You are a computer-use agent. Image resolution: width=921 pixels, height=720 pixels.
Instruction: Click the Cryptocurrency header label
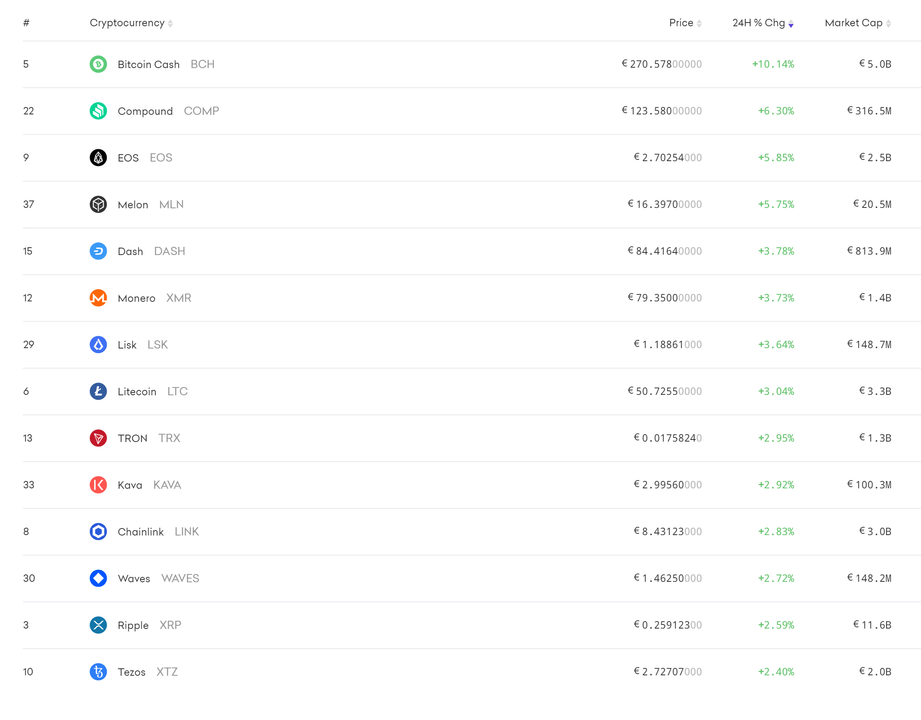(127, 23)
